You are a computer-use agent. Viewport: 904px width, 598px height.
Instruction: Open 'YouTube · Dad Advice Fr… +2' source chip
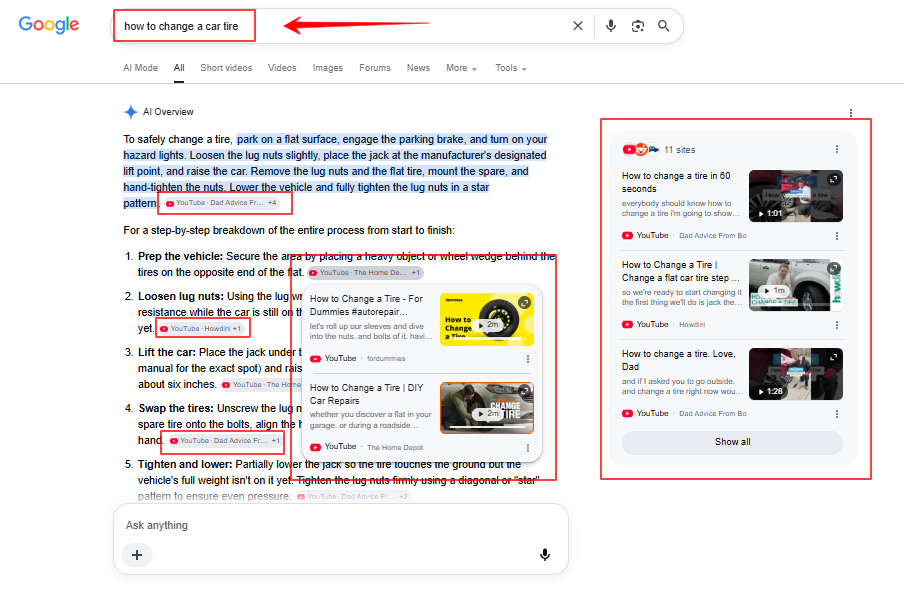tap(352, 497)
